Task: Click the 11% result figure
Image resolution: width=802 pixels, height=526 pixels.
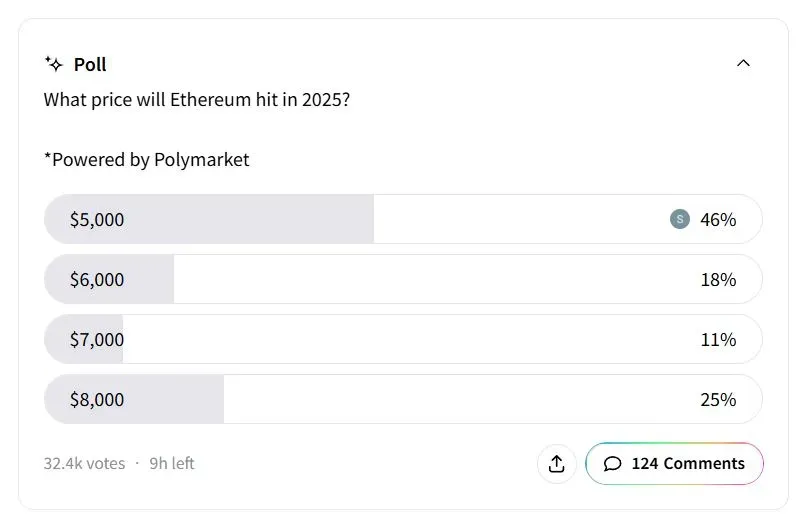Action: (x=718, y=339)
